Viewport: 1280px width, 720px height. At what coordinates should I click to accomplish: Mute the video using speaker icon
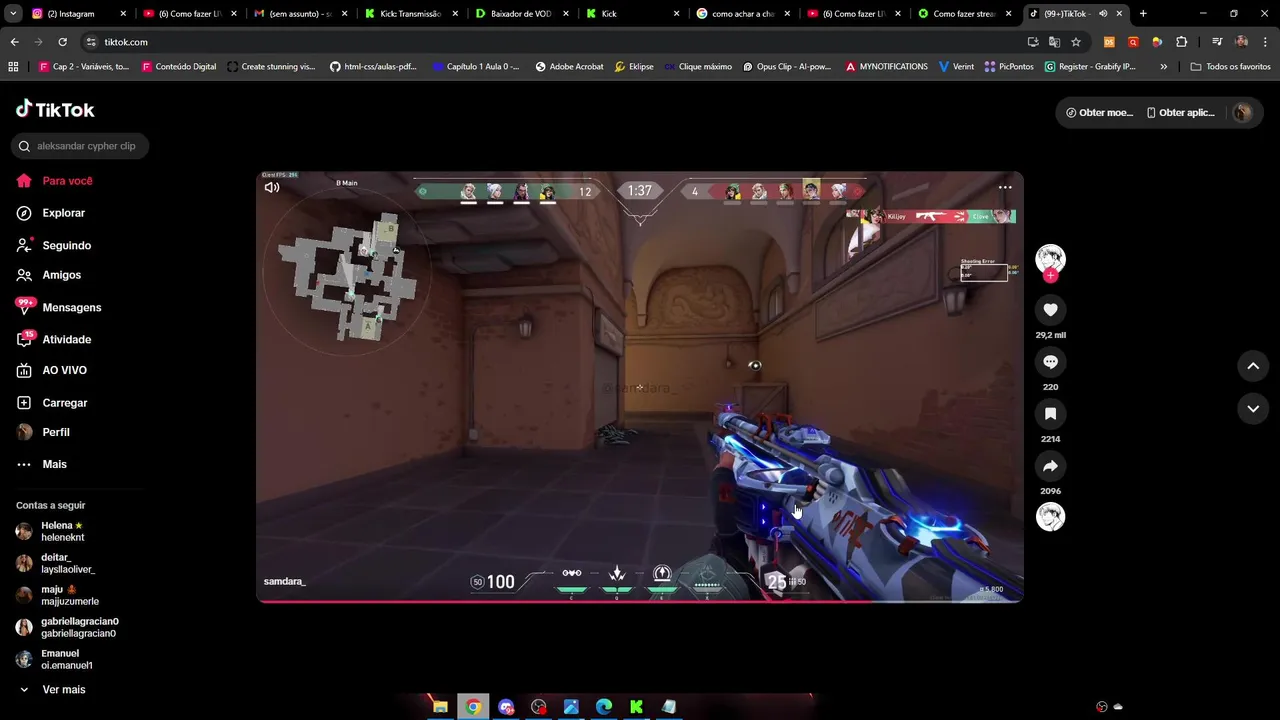tap(272, 187)
